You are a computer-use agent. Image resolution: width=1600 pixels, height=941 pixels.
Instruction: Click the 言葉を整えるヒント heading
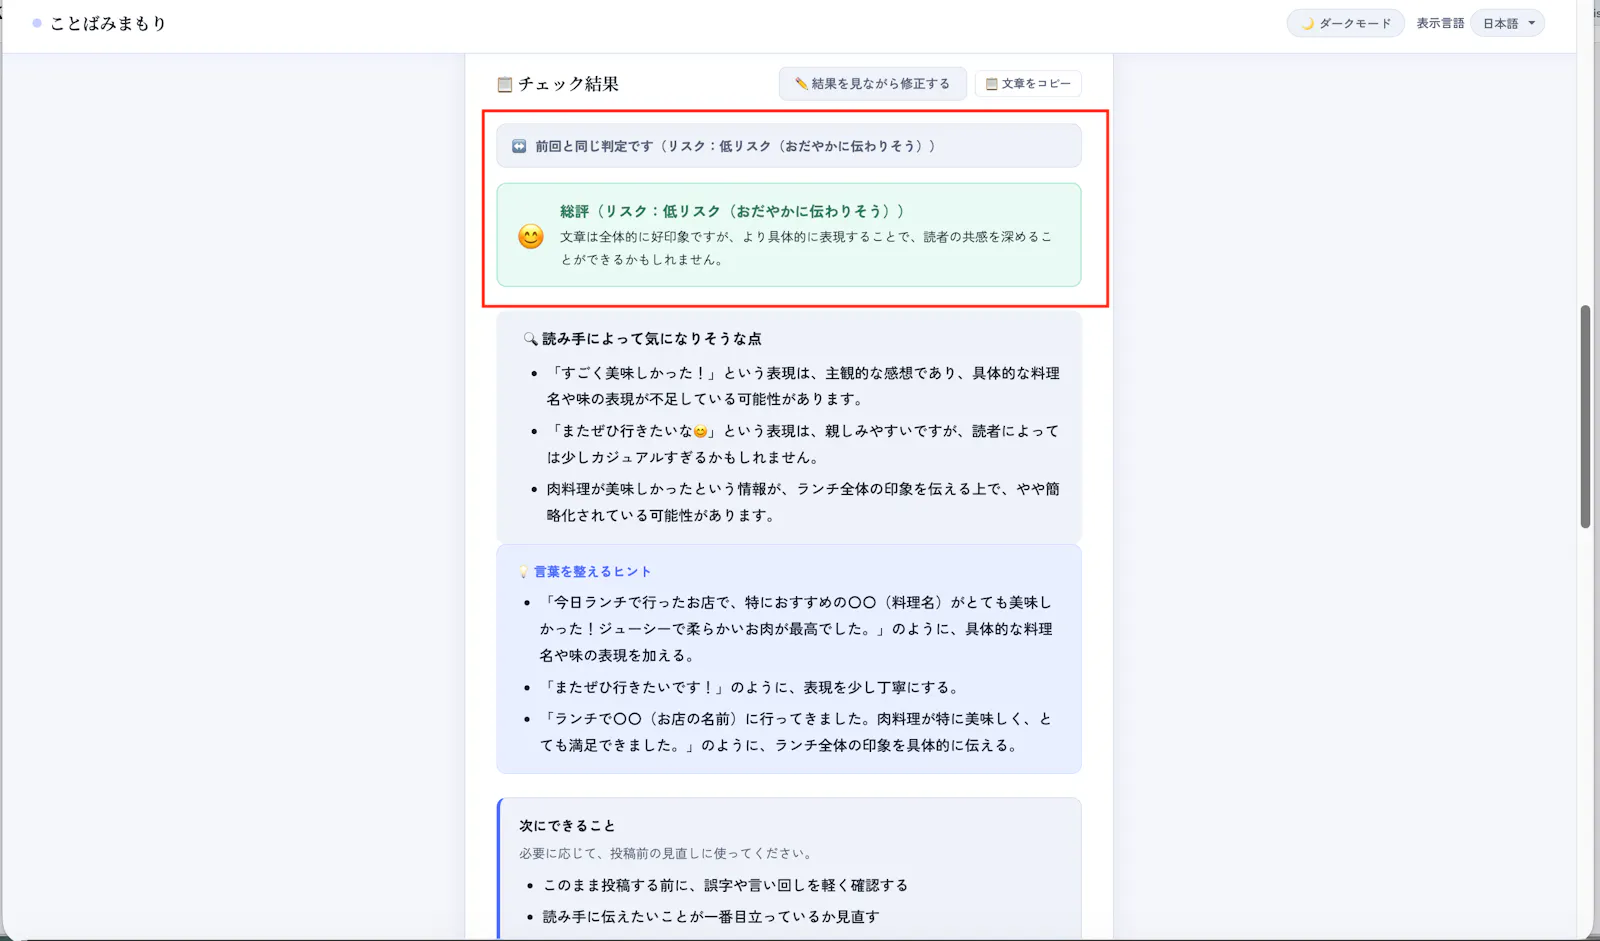click(x=592, y=572)
